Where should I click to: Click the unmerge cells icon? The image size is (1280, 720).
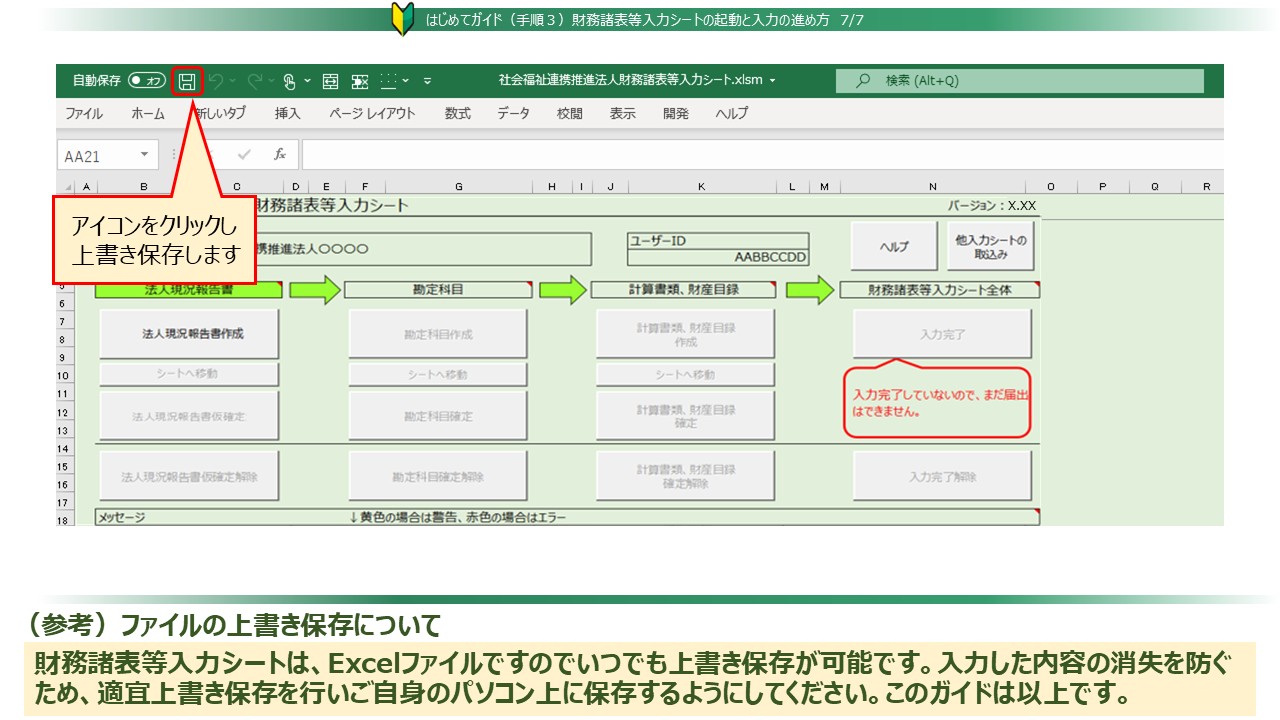(x=360, y=81)
